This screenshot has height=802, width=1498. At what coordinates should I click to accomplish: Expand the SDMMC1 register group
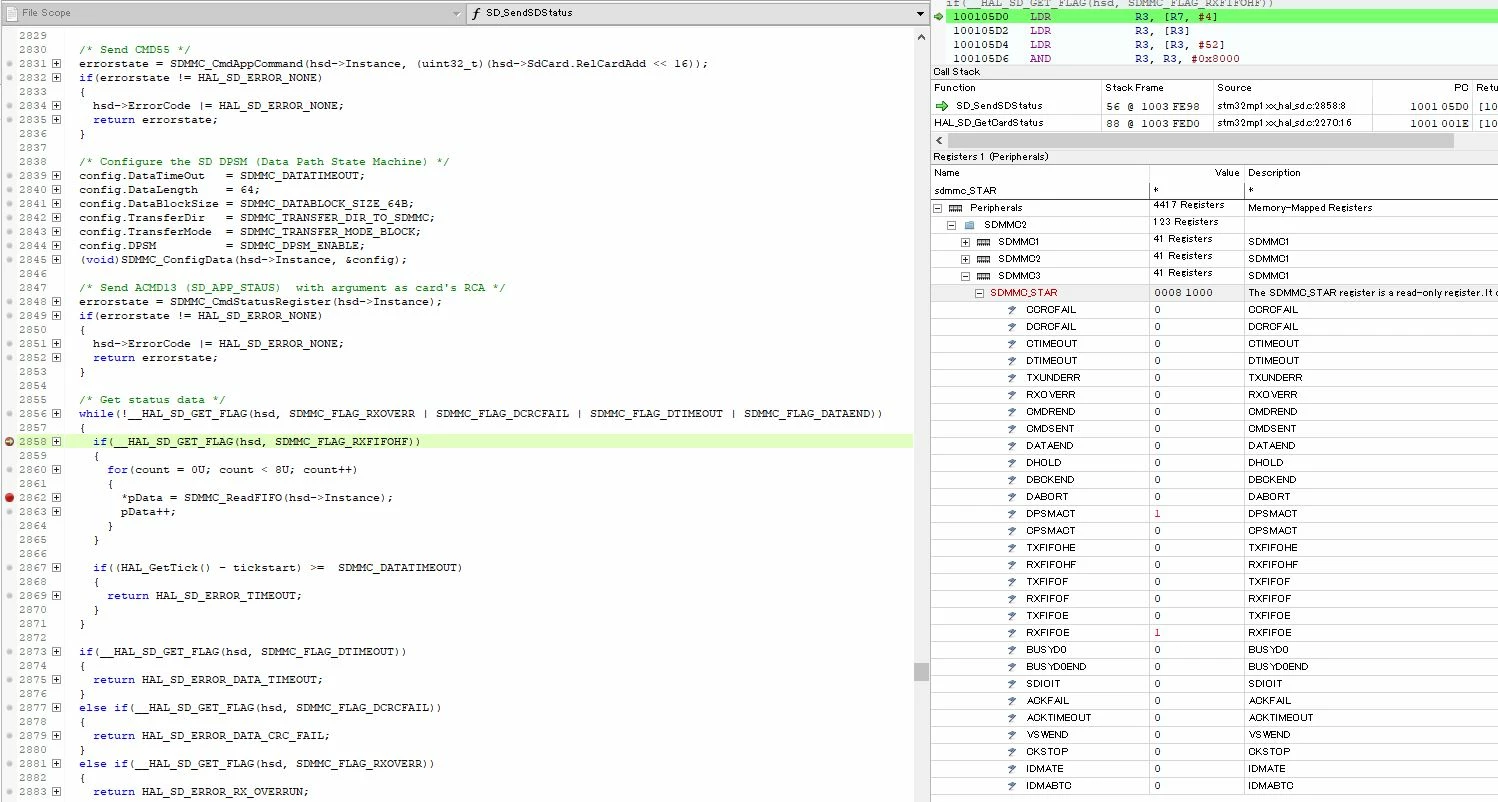(x=966, y=242)
